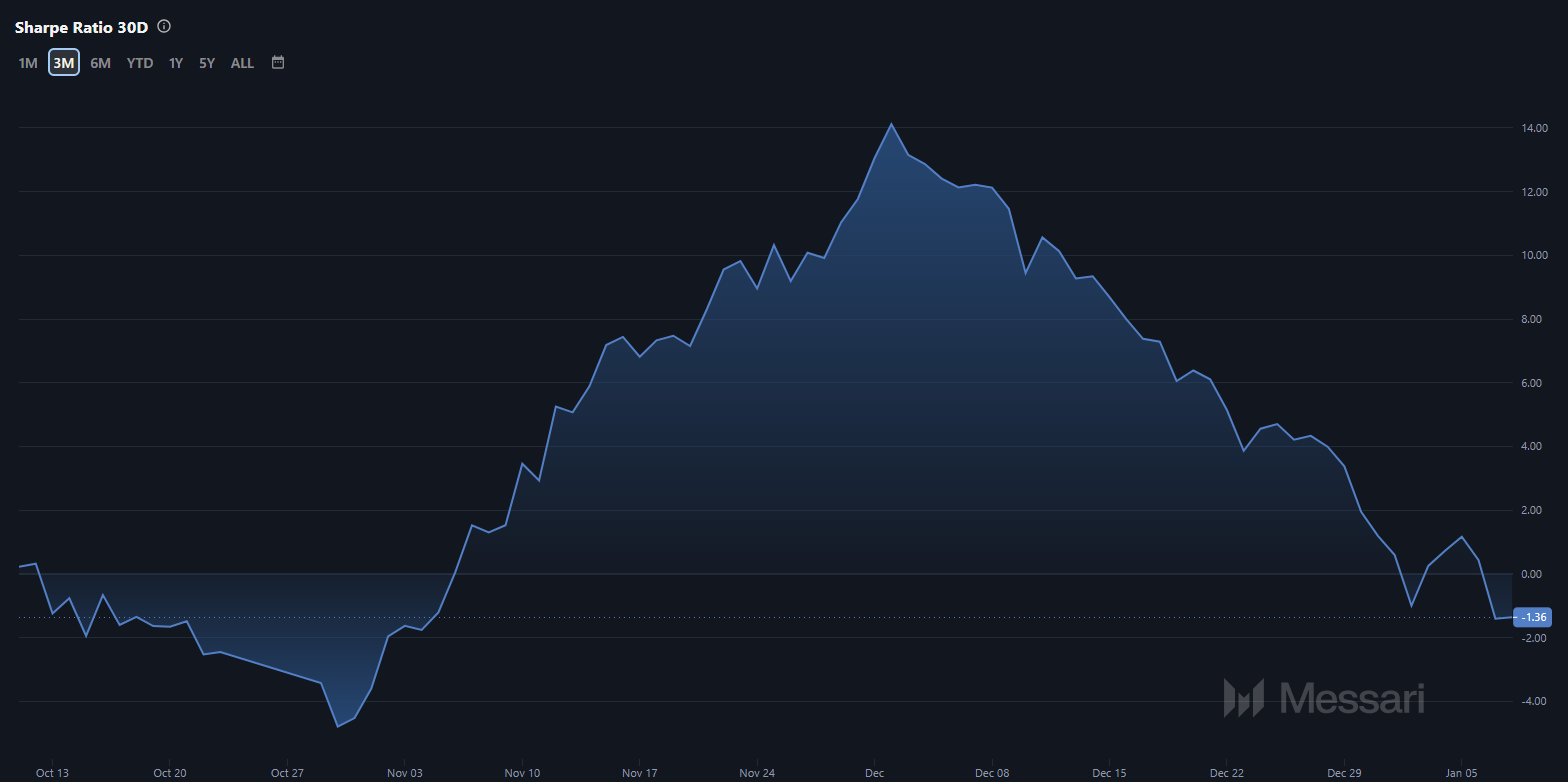This screenshot has width=1568, height=782.
Task: Open the custom date range calendar
Action: tap(278, 62)
